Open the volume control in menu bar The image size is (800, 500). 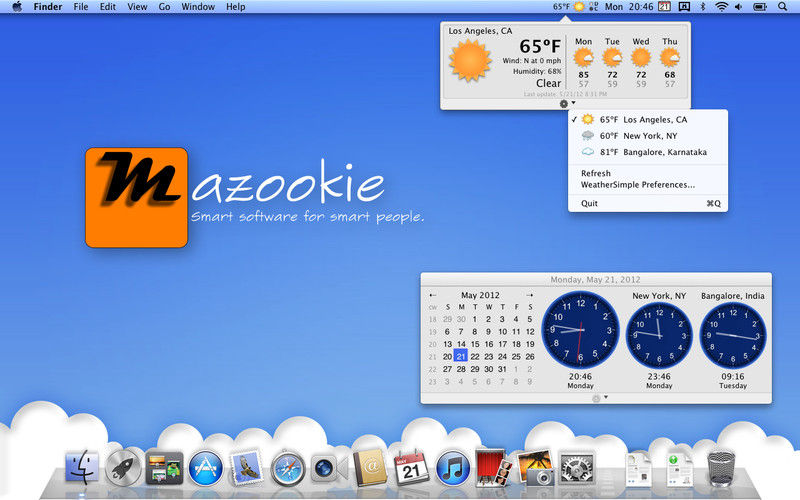(739, 7)
